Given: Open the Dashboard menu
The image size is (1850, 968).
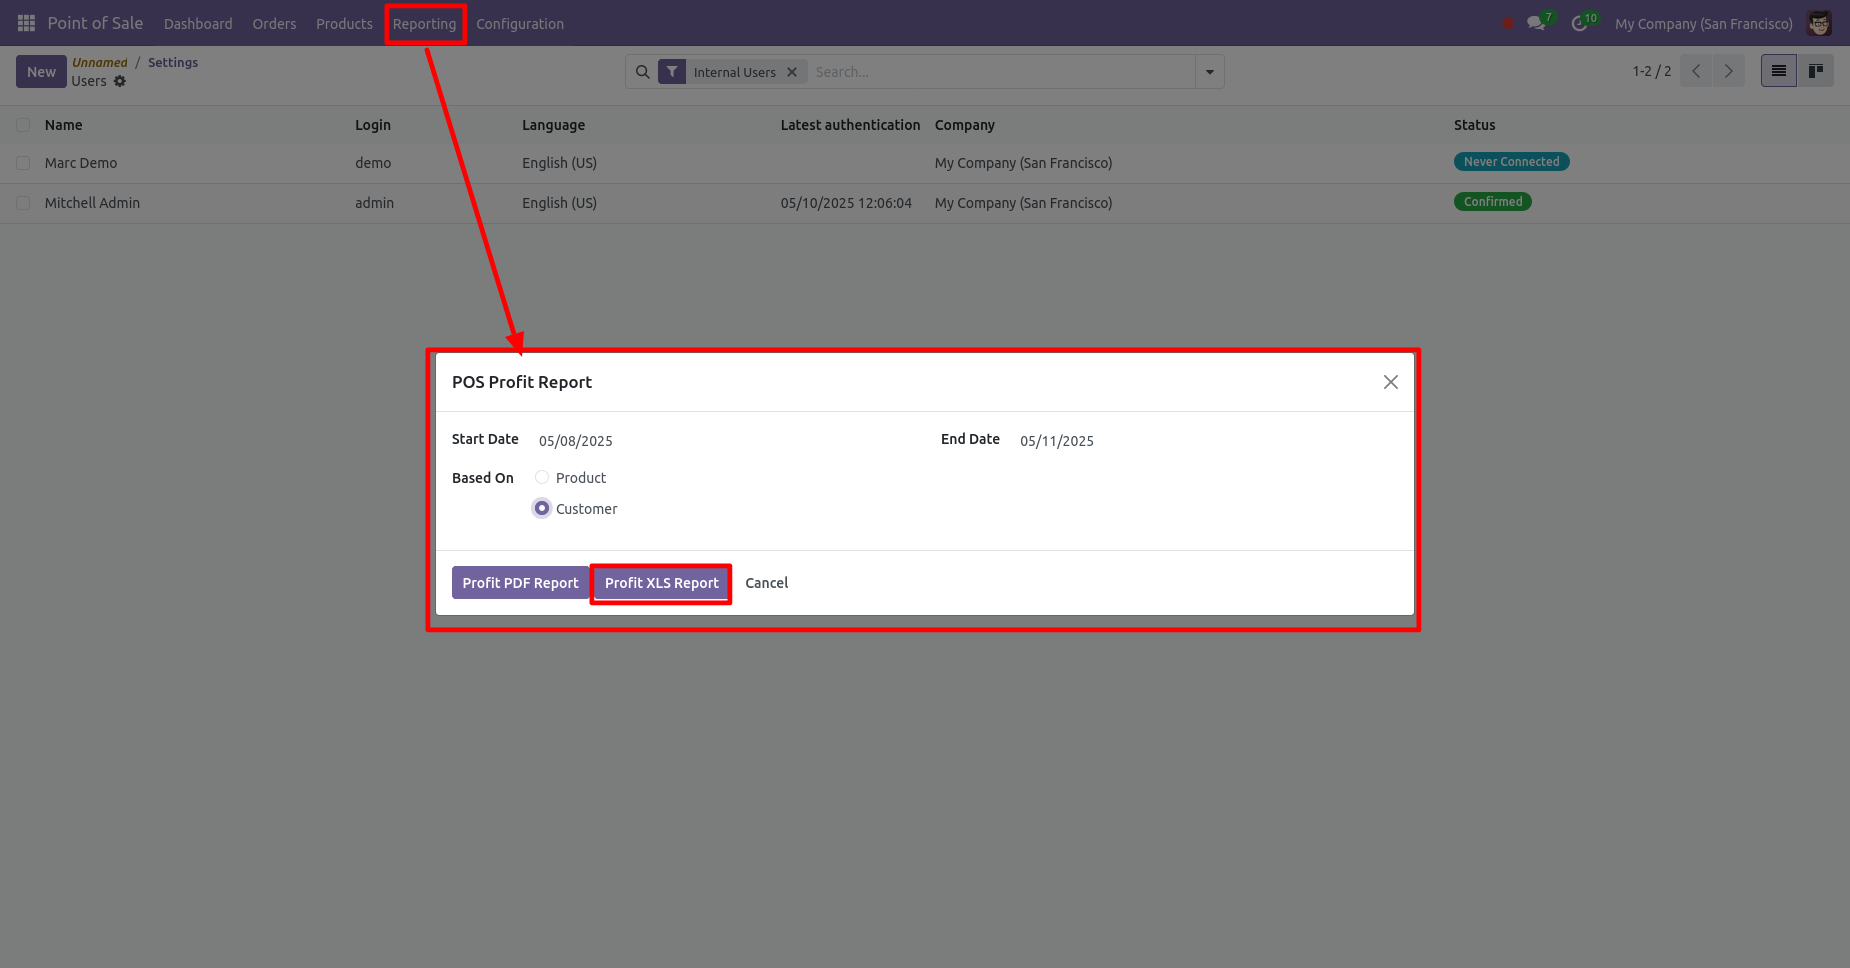Looking at the screenshot, I should coord(198,24).
